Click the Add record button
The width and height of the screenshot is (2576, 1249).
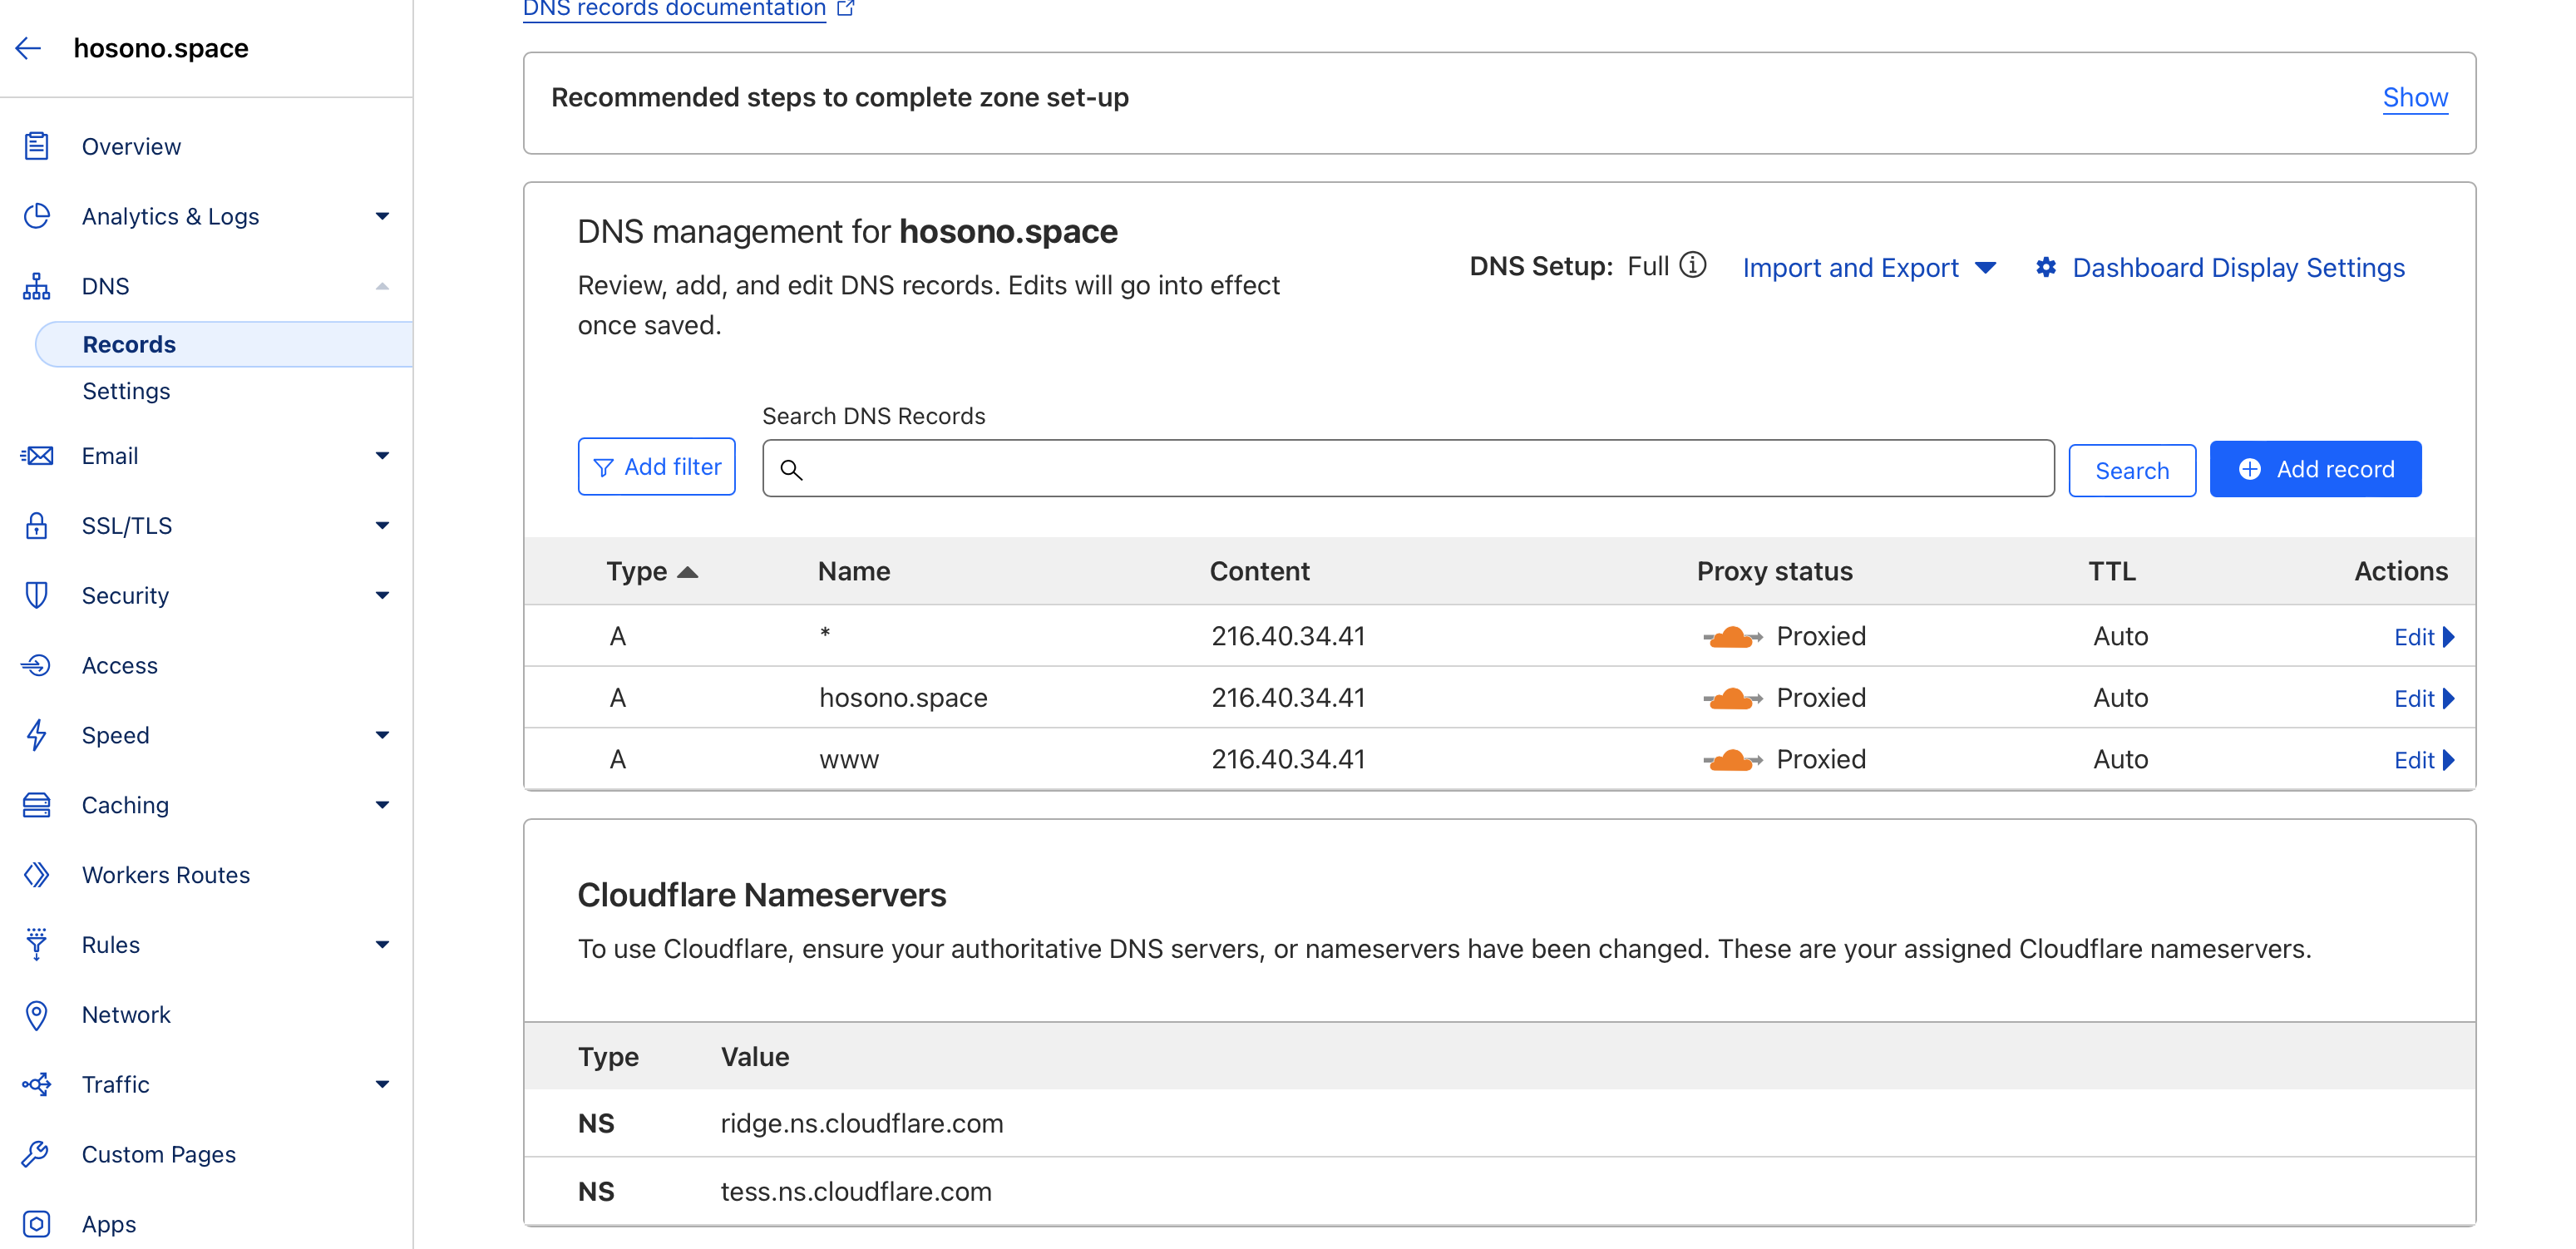(x=2315, y=469)
